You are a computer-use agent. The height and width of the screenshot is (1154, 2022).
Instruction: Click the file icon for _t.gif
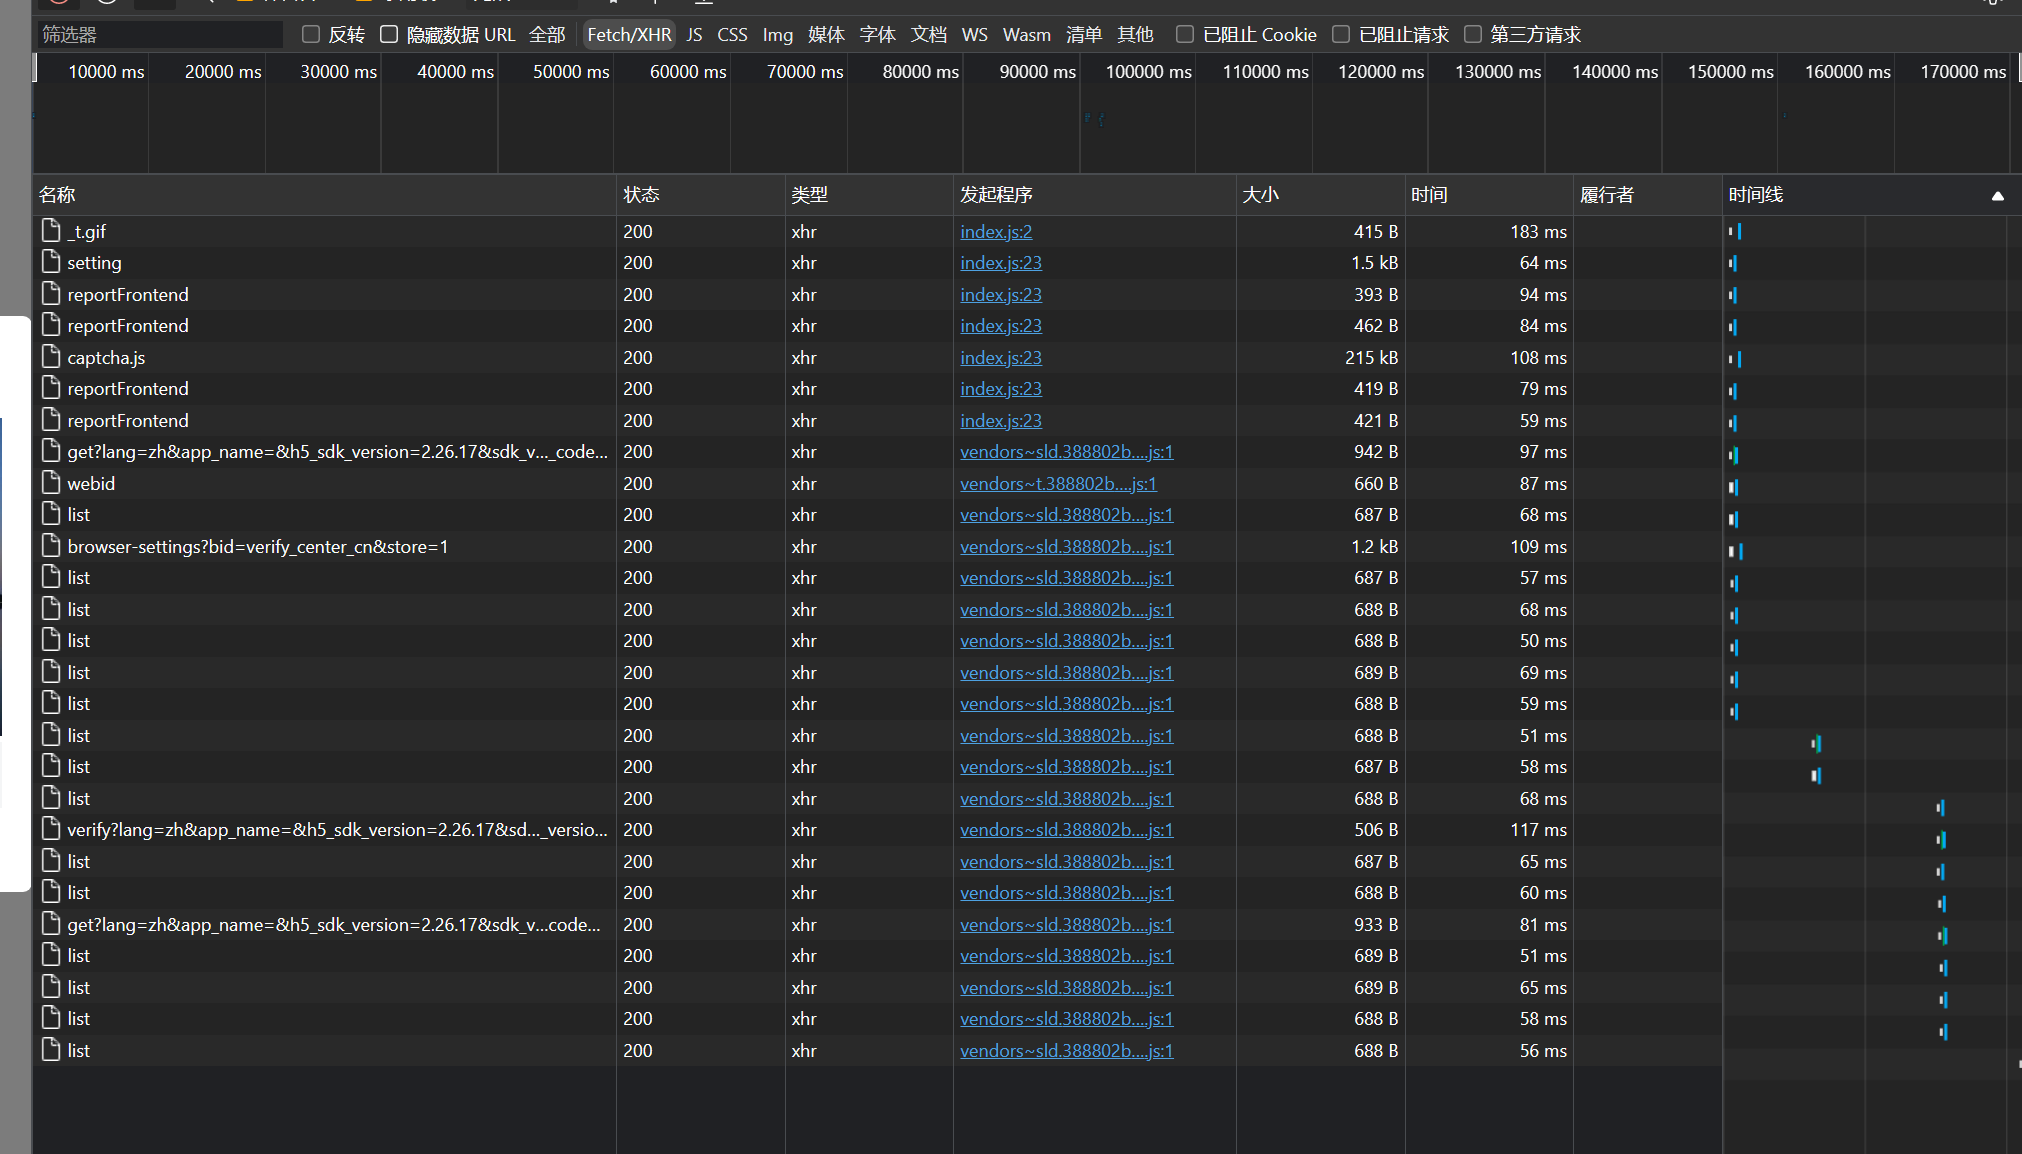[x=51, y=231]
